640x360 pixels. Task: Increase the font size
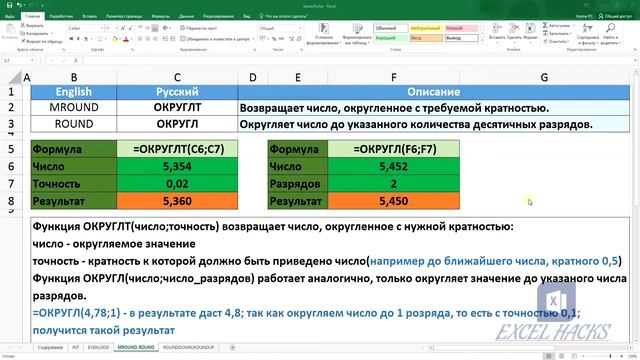coord(123,28)
